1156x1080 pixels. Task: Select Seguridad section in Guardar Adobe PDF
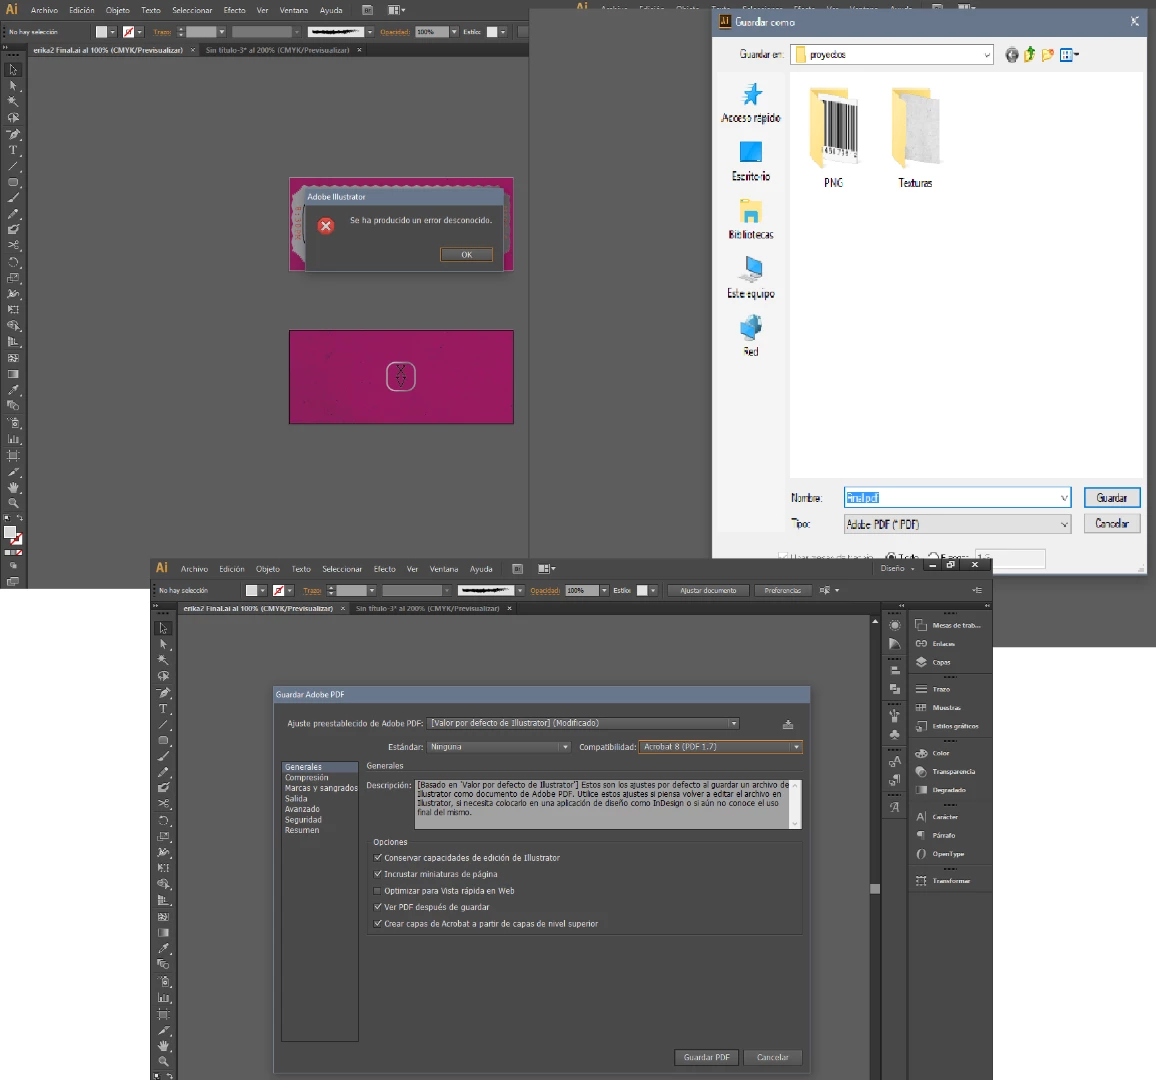click(x=303, y=820)
